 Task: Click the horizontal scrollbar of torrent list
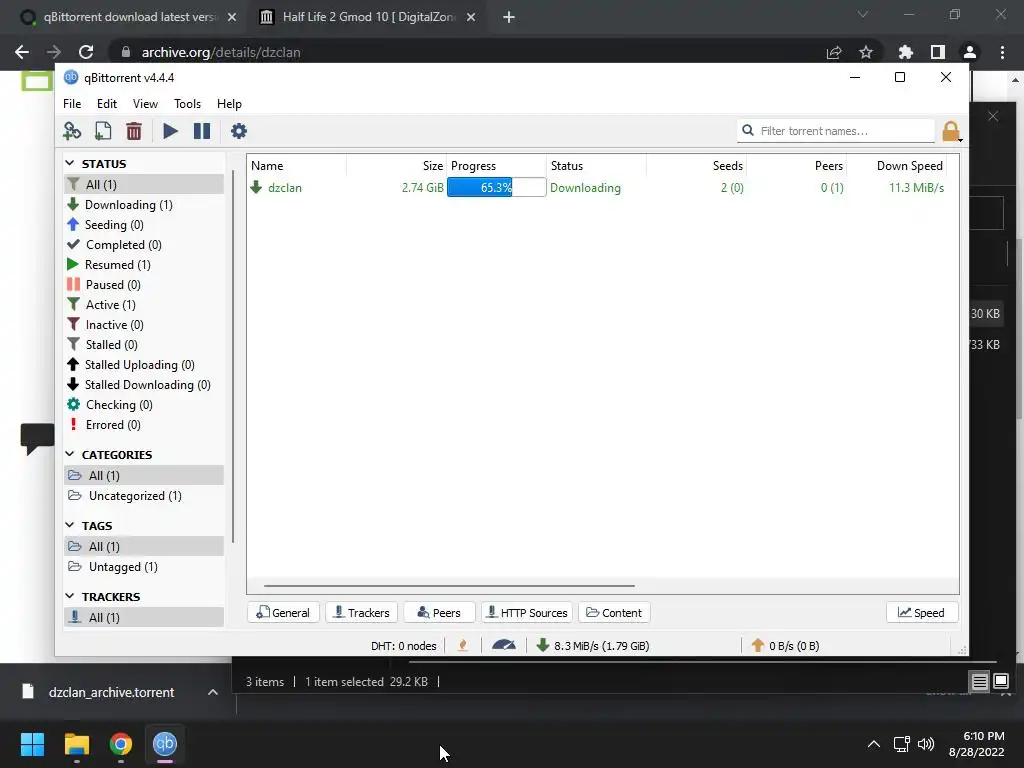[449, 586]
